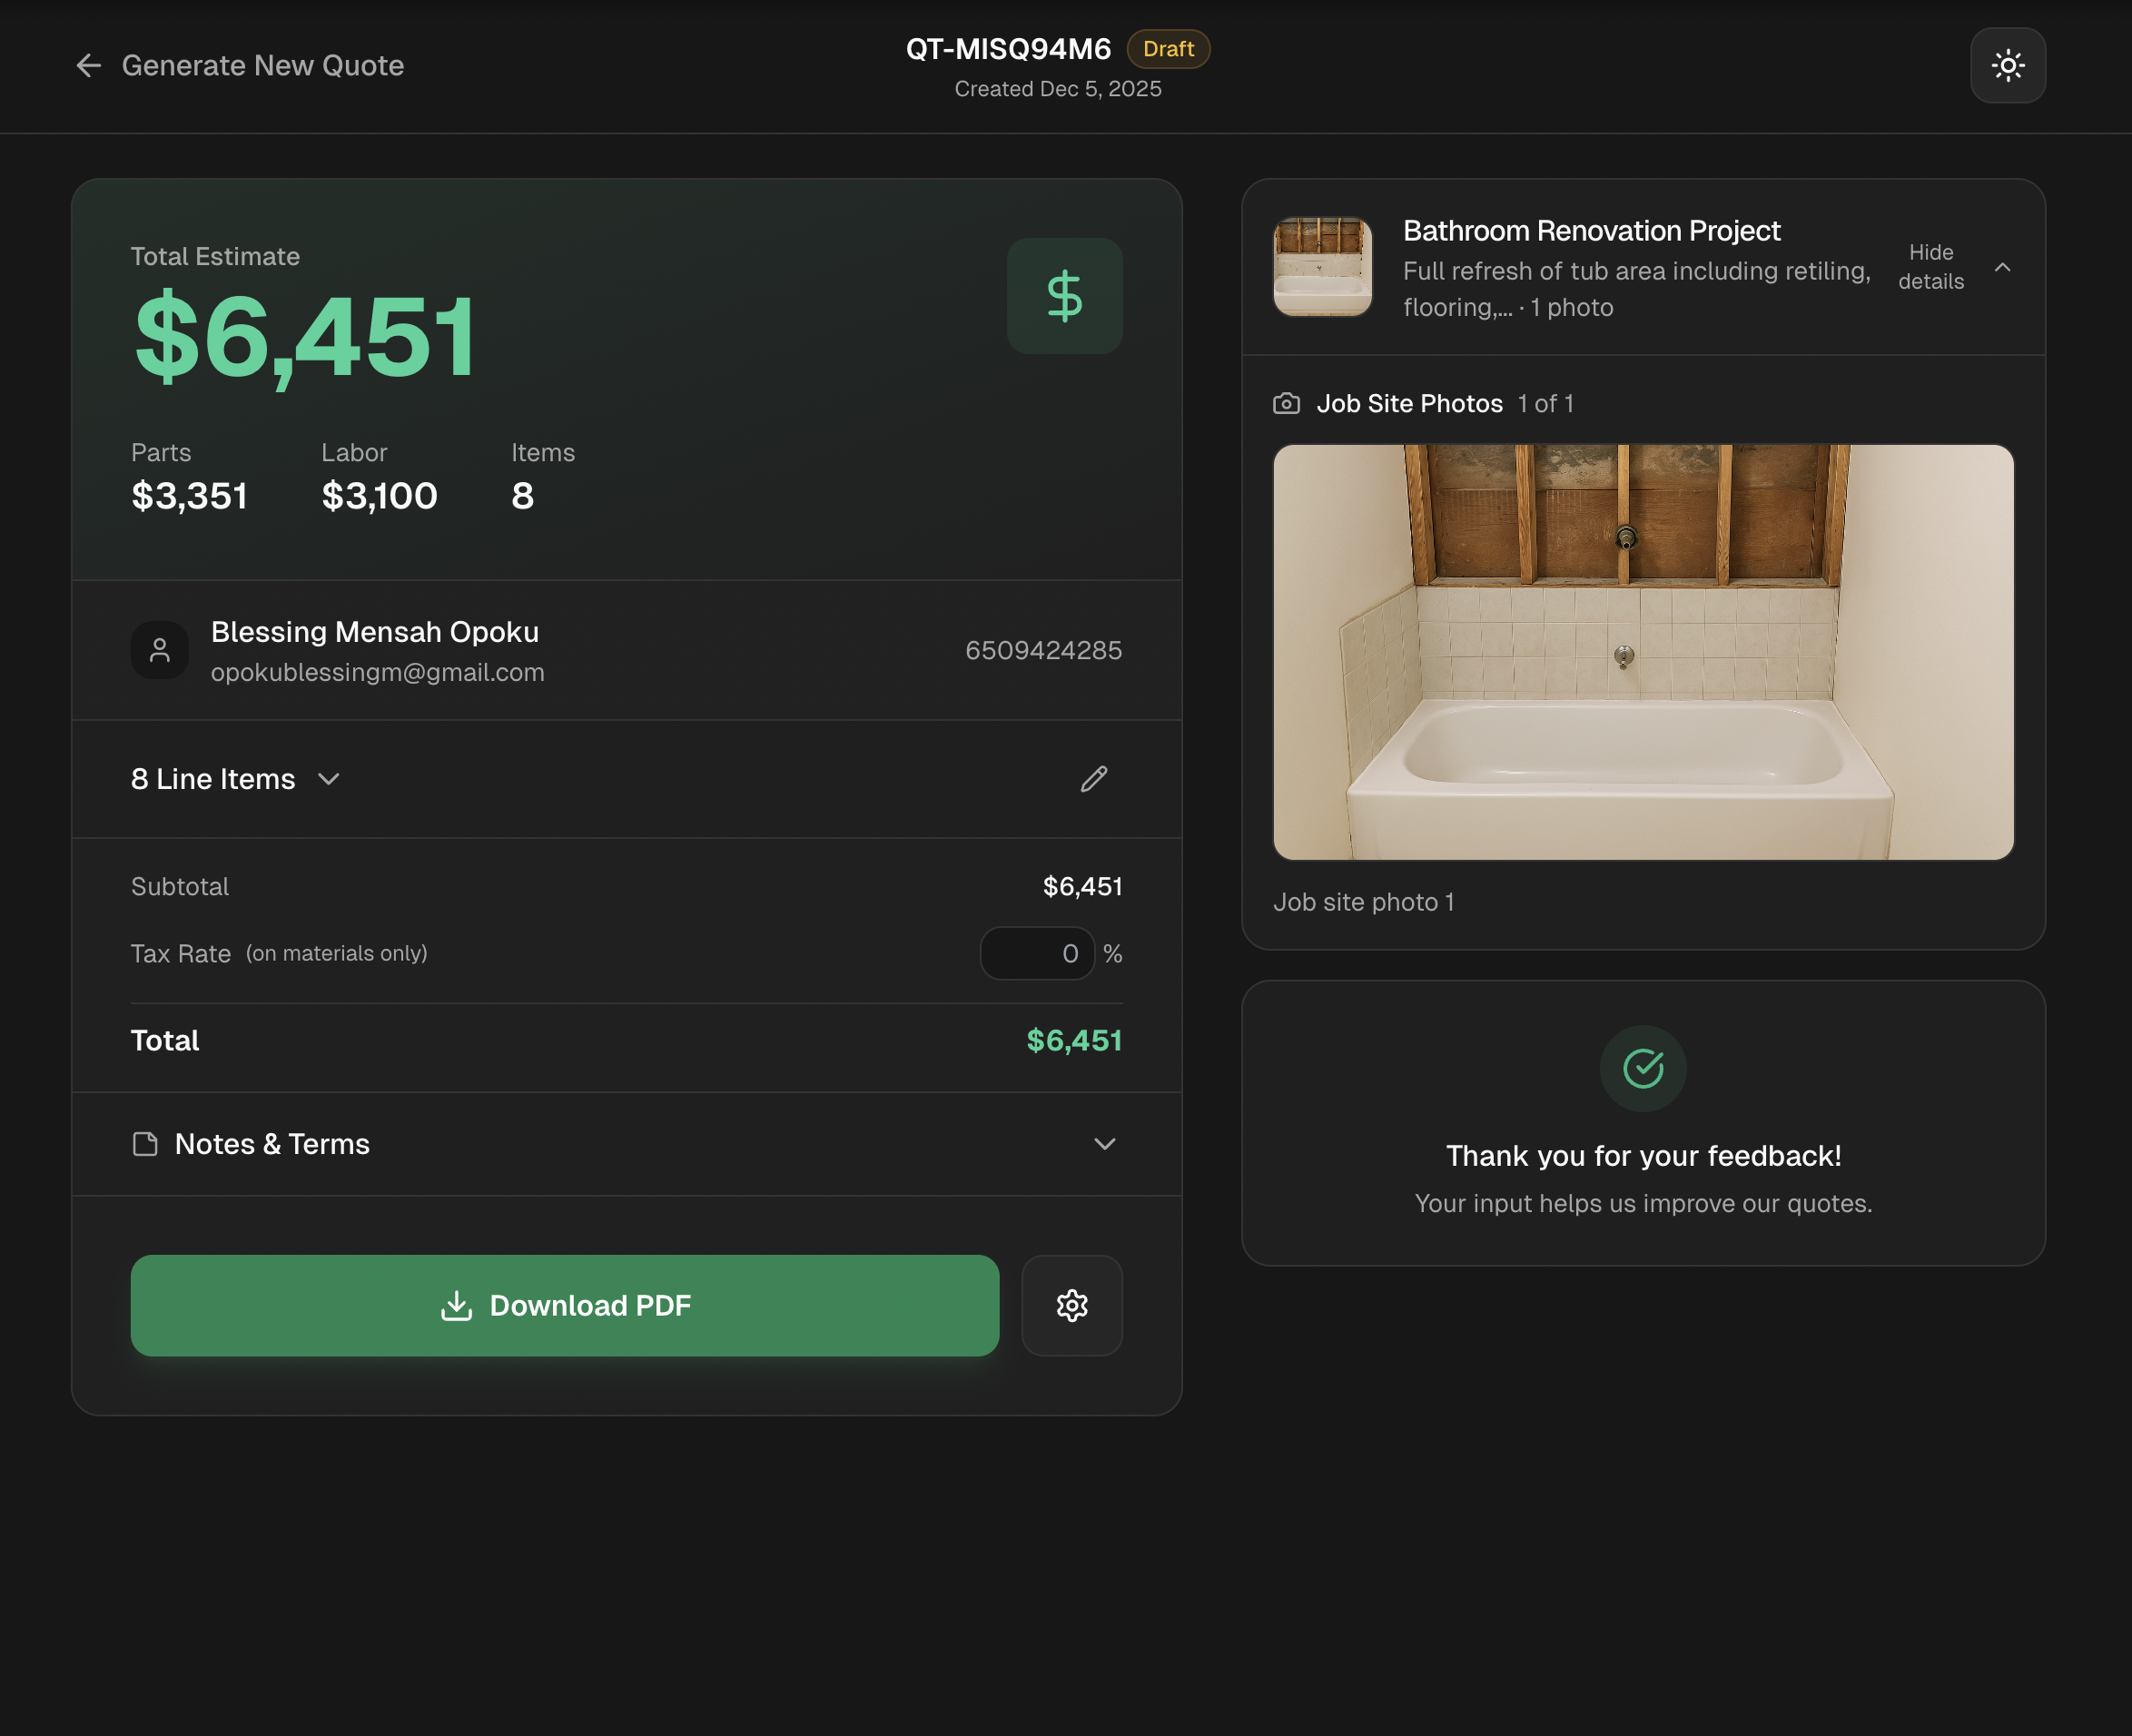
Task: Click the back arrow icon
Action: tap(89, 66)
